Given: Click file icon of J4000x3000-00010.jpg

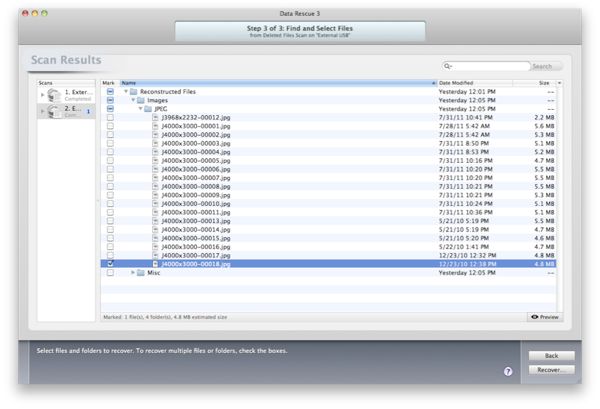Looking at the screenshot, I should (155, 204).
